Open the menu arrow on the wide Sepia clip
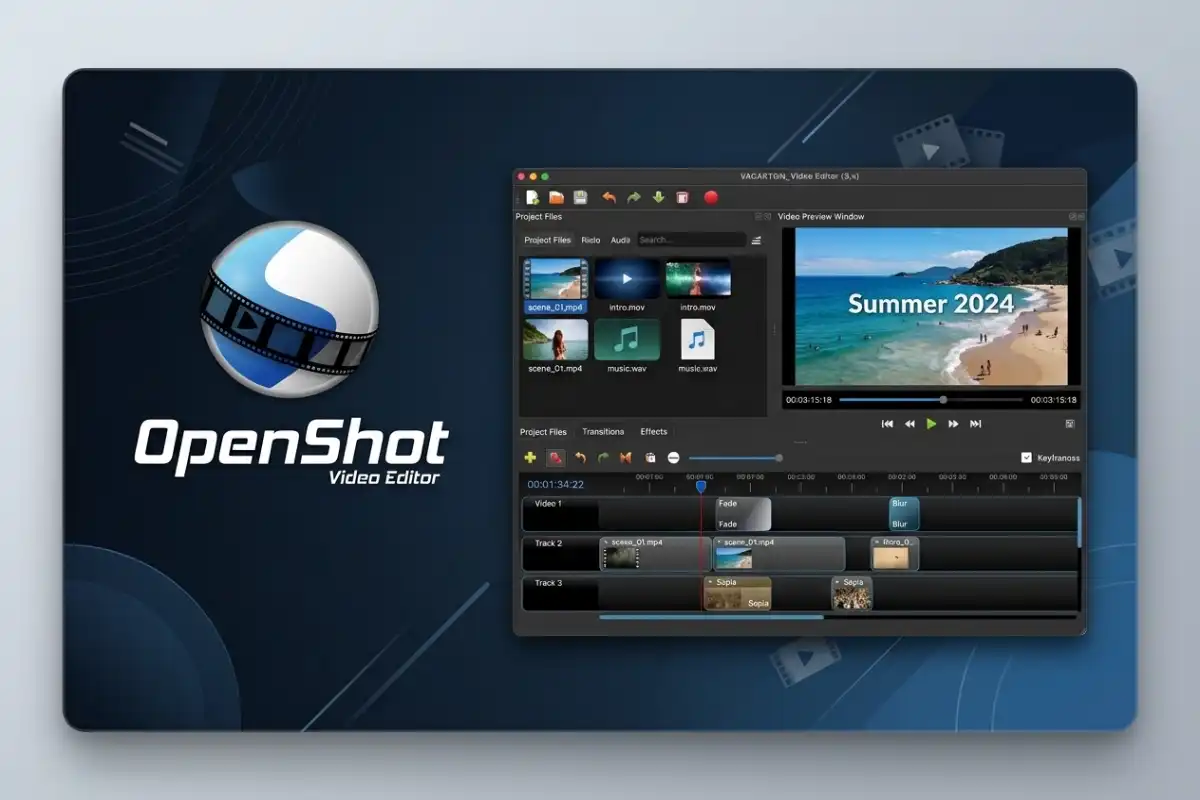 709,581
